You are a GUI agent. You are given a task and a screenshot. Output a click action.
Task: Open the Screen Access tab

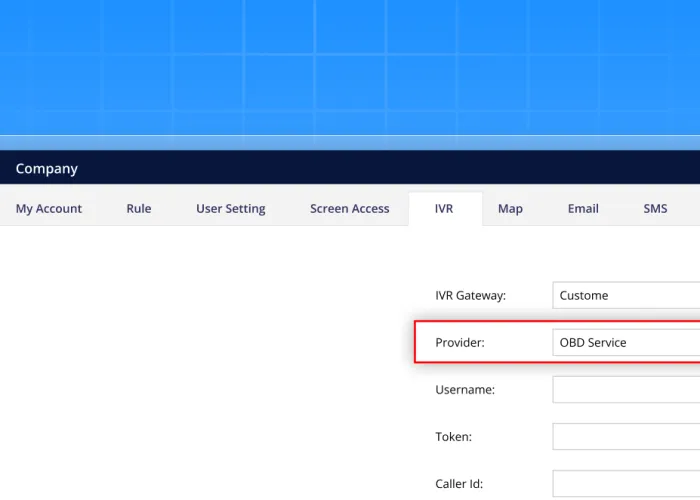click(349, 209)
